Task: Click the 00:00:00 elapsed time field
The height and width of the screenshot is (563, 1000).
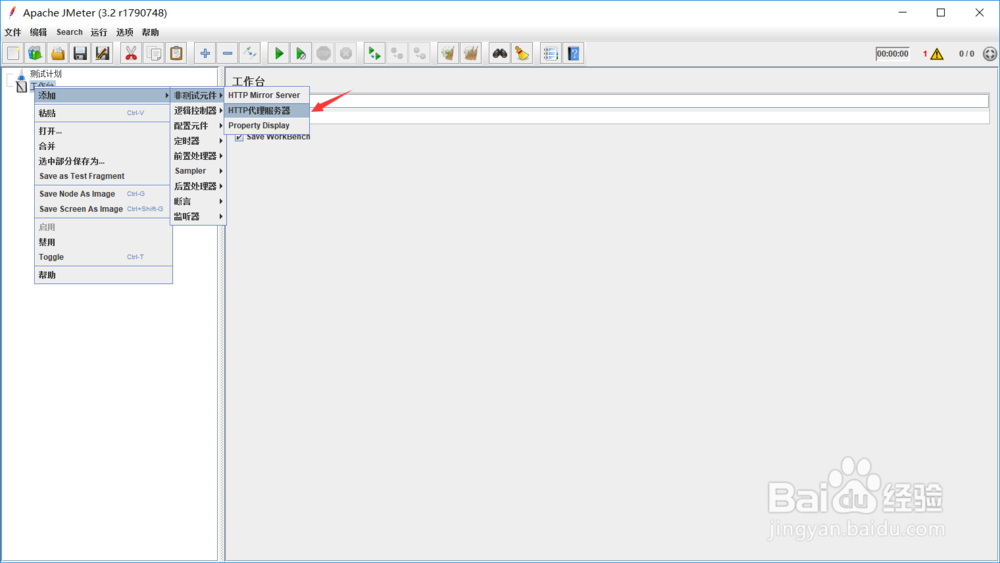Action: pyautogui.click(x=892, y=54)
